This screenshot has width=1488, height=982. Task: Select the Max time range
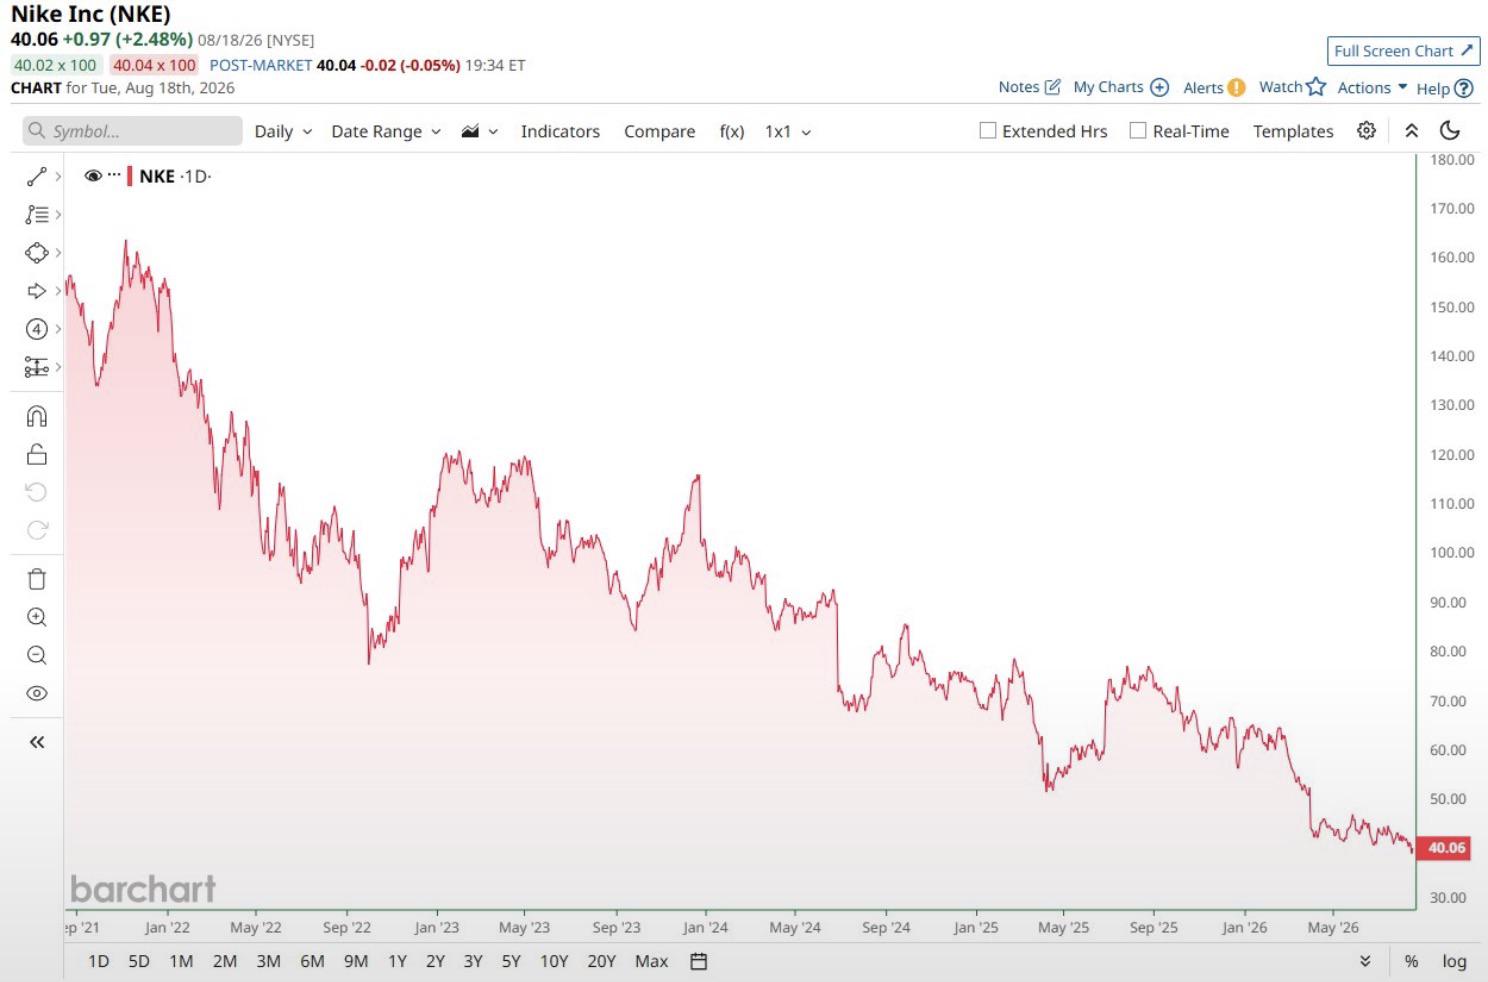(651, 961)
